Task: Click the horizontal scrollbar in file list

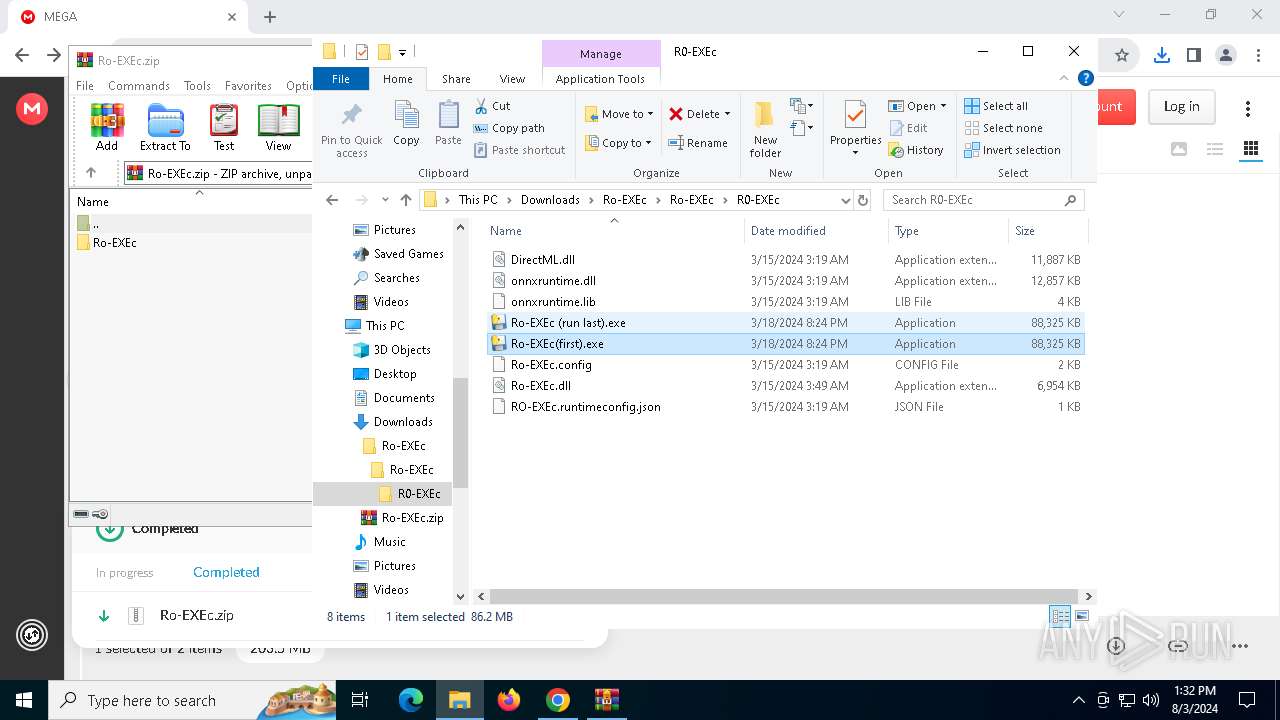Action: (784, 596)
